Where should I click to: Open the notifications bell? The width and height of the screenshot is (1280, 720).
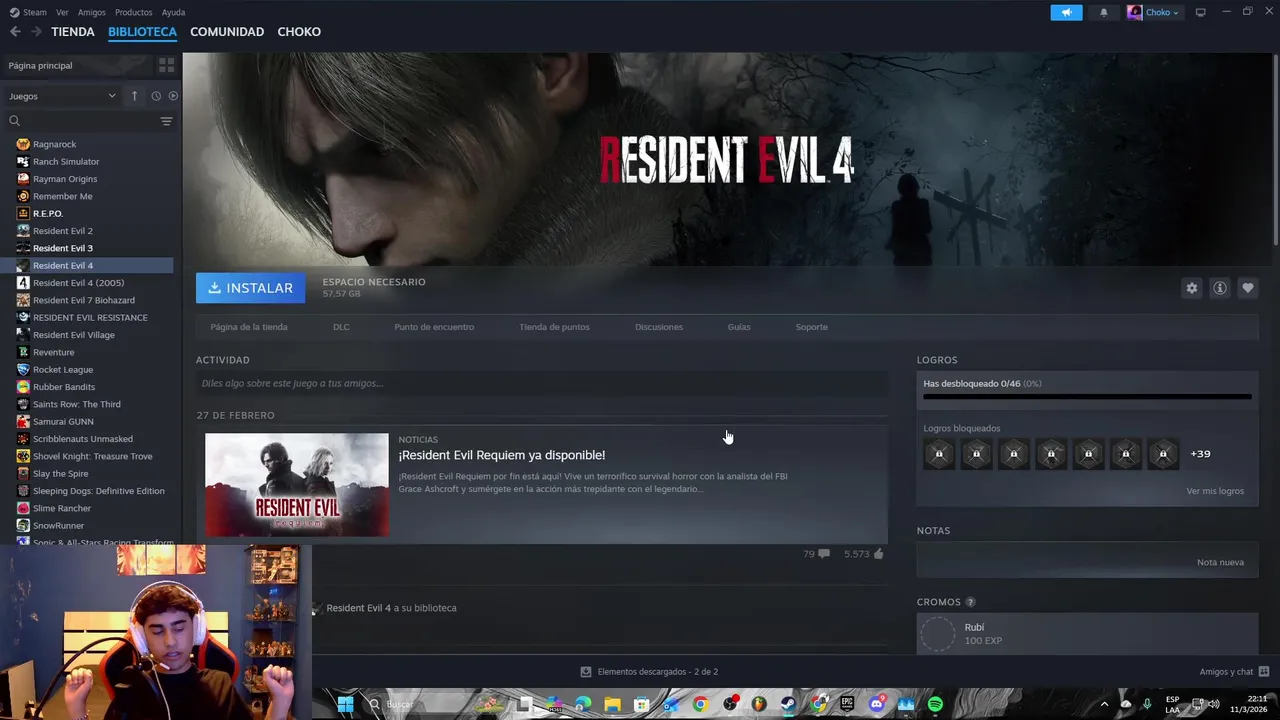1104,12
